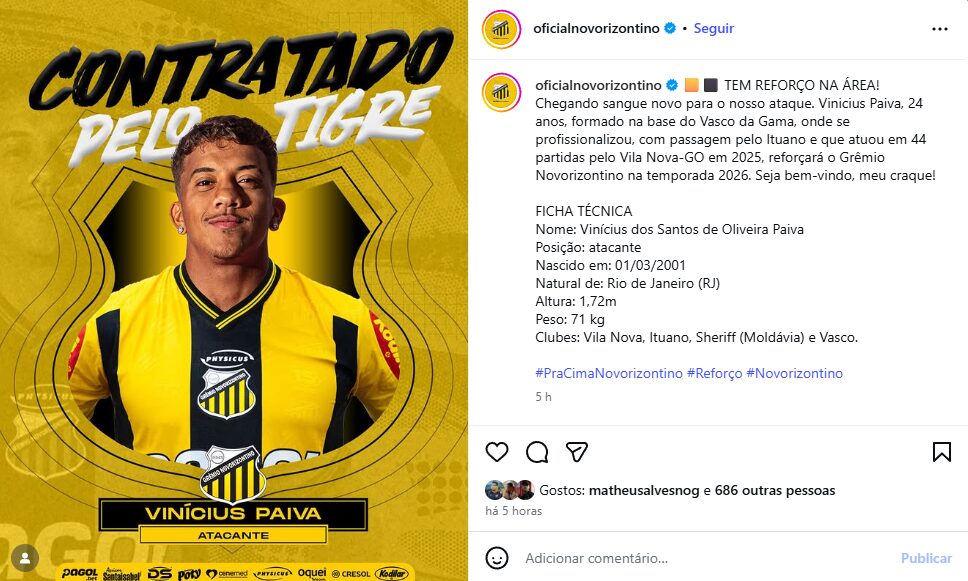Viewport: 968px width, 581px height.
Task: Open the #PraCimaNovorizontino hashtag
Action: coord(609,373)
